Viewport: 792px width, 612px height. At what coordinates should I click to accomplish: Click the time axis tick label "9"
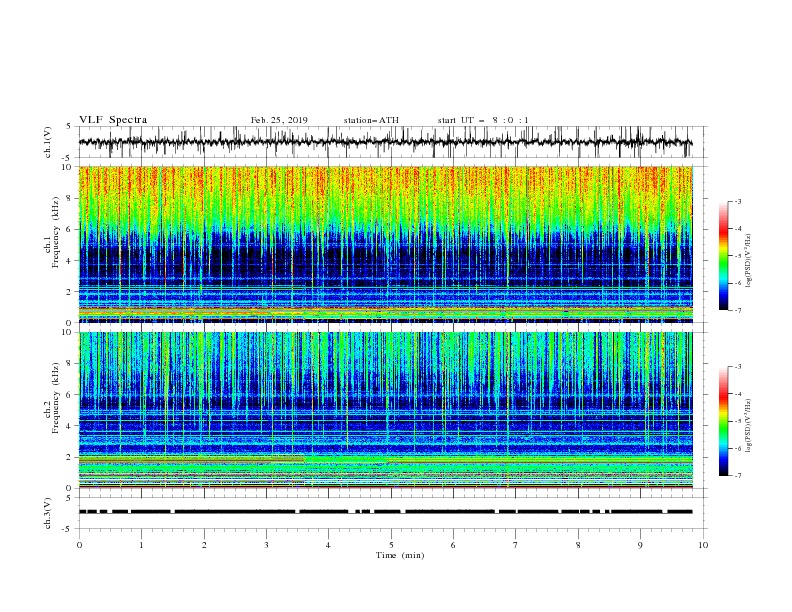point(640,545)
